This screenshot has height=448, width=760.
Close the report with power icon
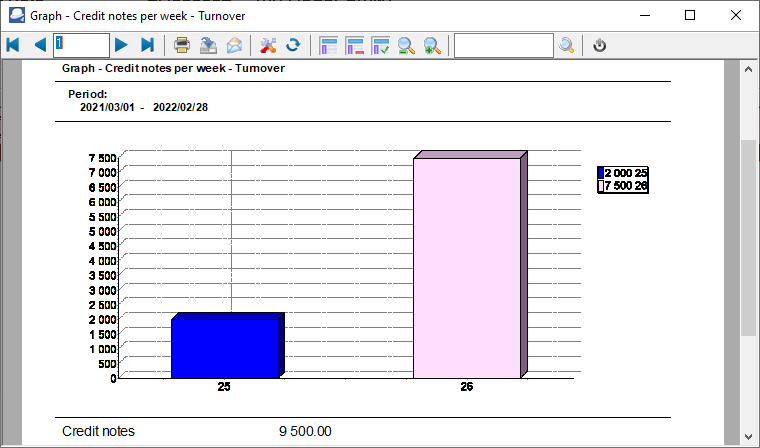pos(600,46)
